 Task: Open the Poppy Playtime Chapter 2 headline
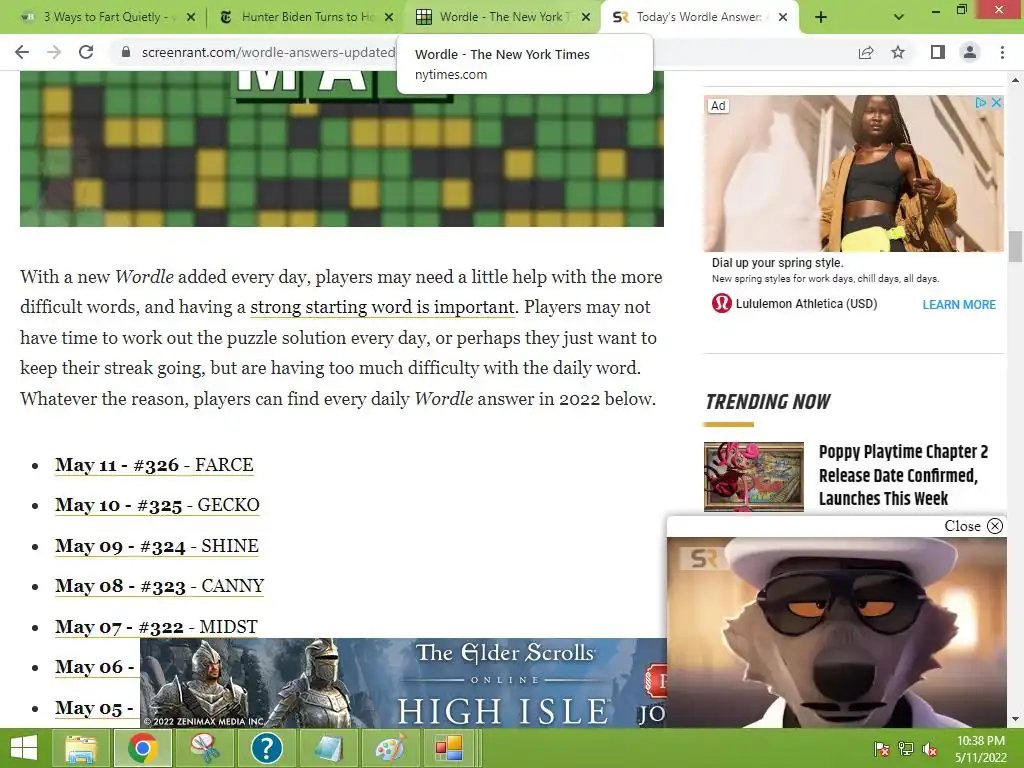(x=904, y=475)
